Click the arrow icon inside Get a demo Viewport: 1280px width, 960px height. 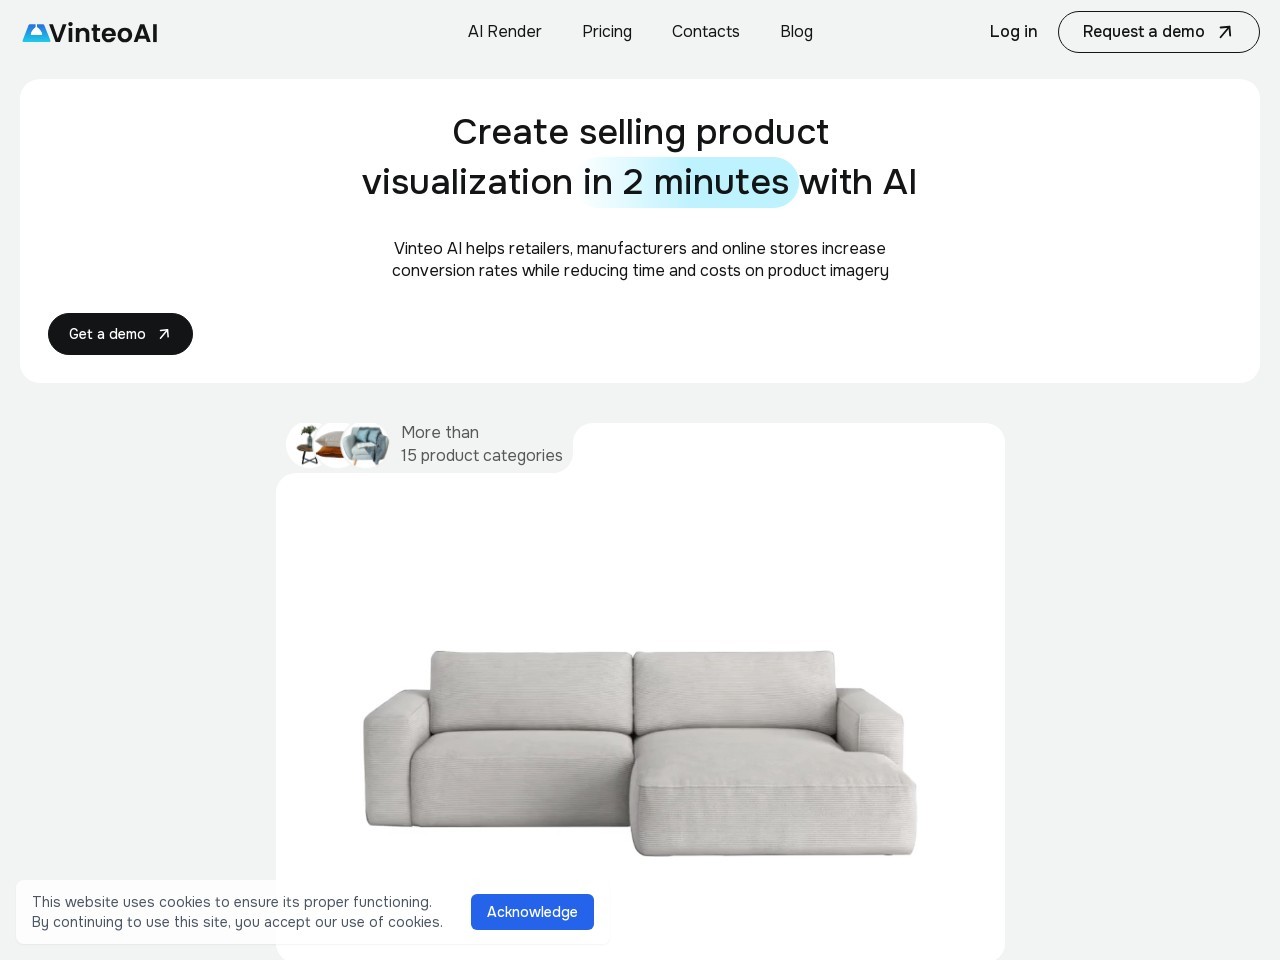164,334
